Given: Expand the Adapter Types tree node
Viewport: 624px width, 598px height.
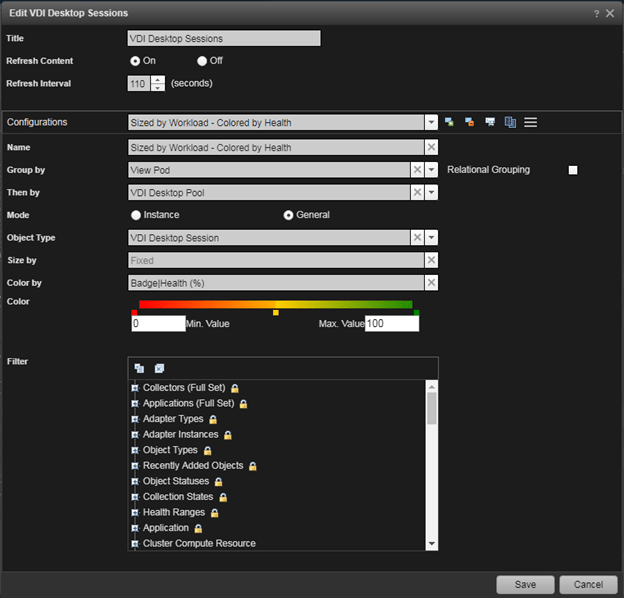Looking at the screenshot, I should tap(135, 419).
